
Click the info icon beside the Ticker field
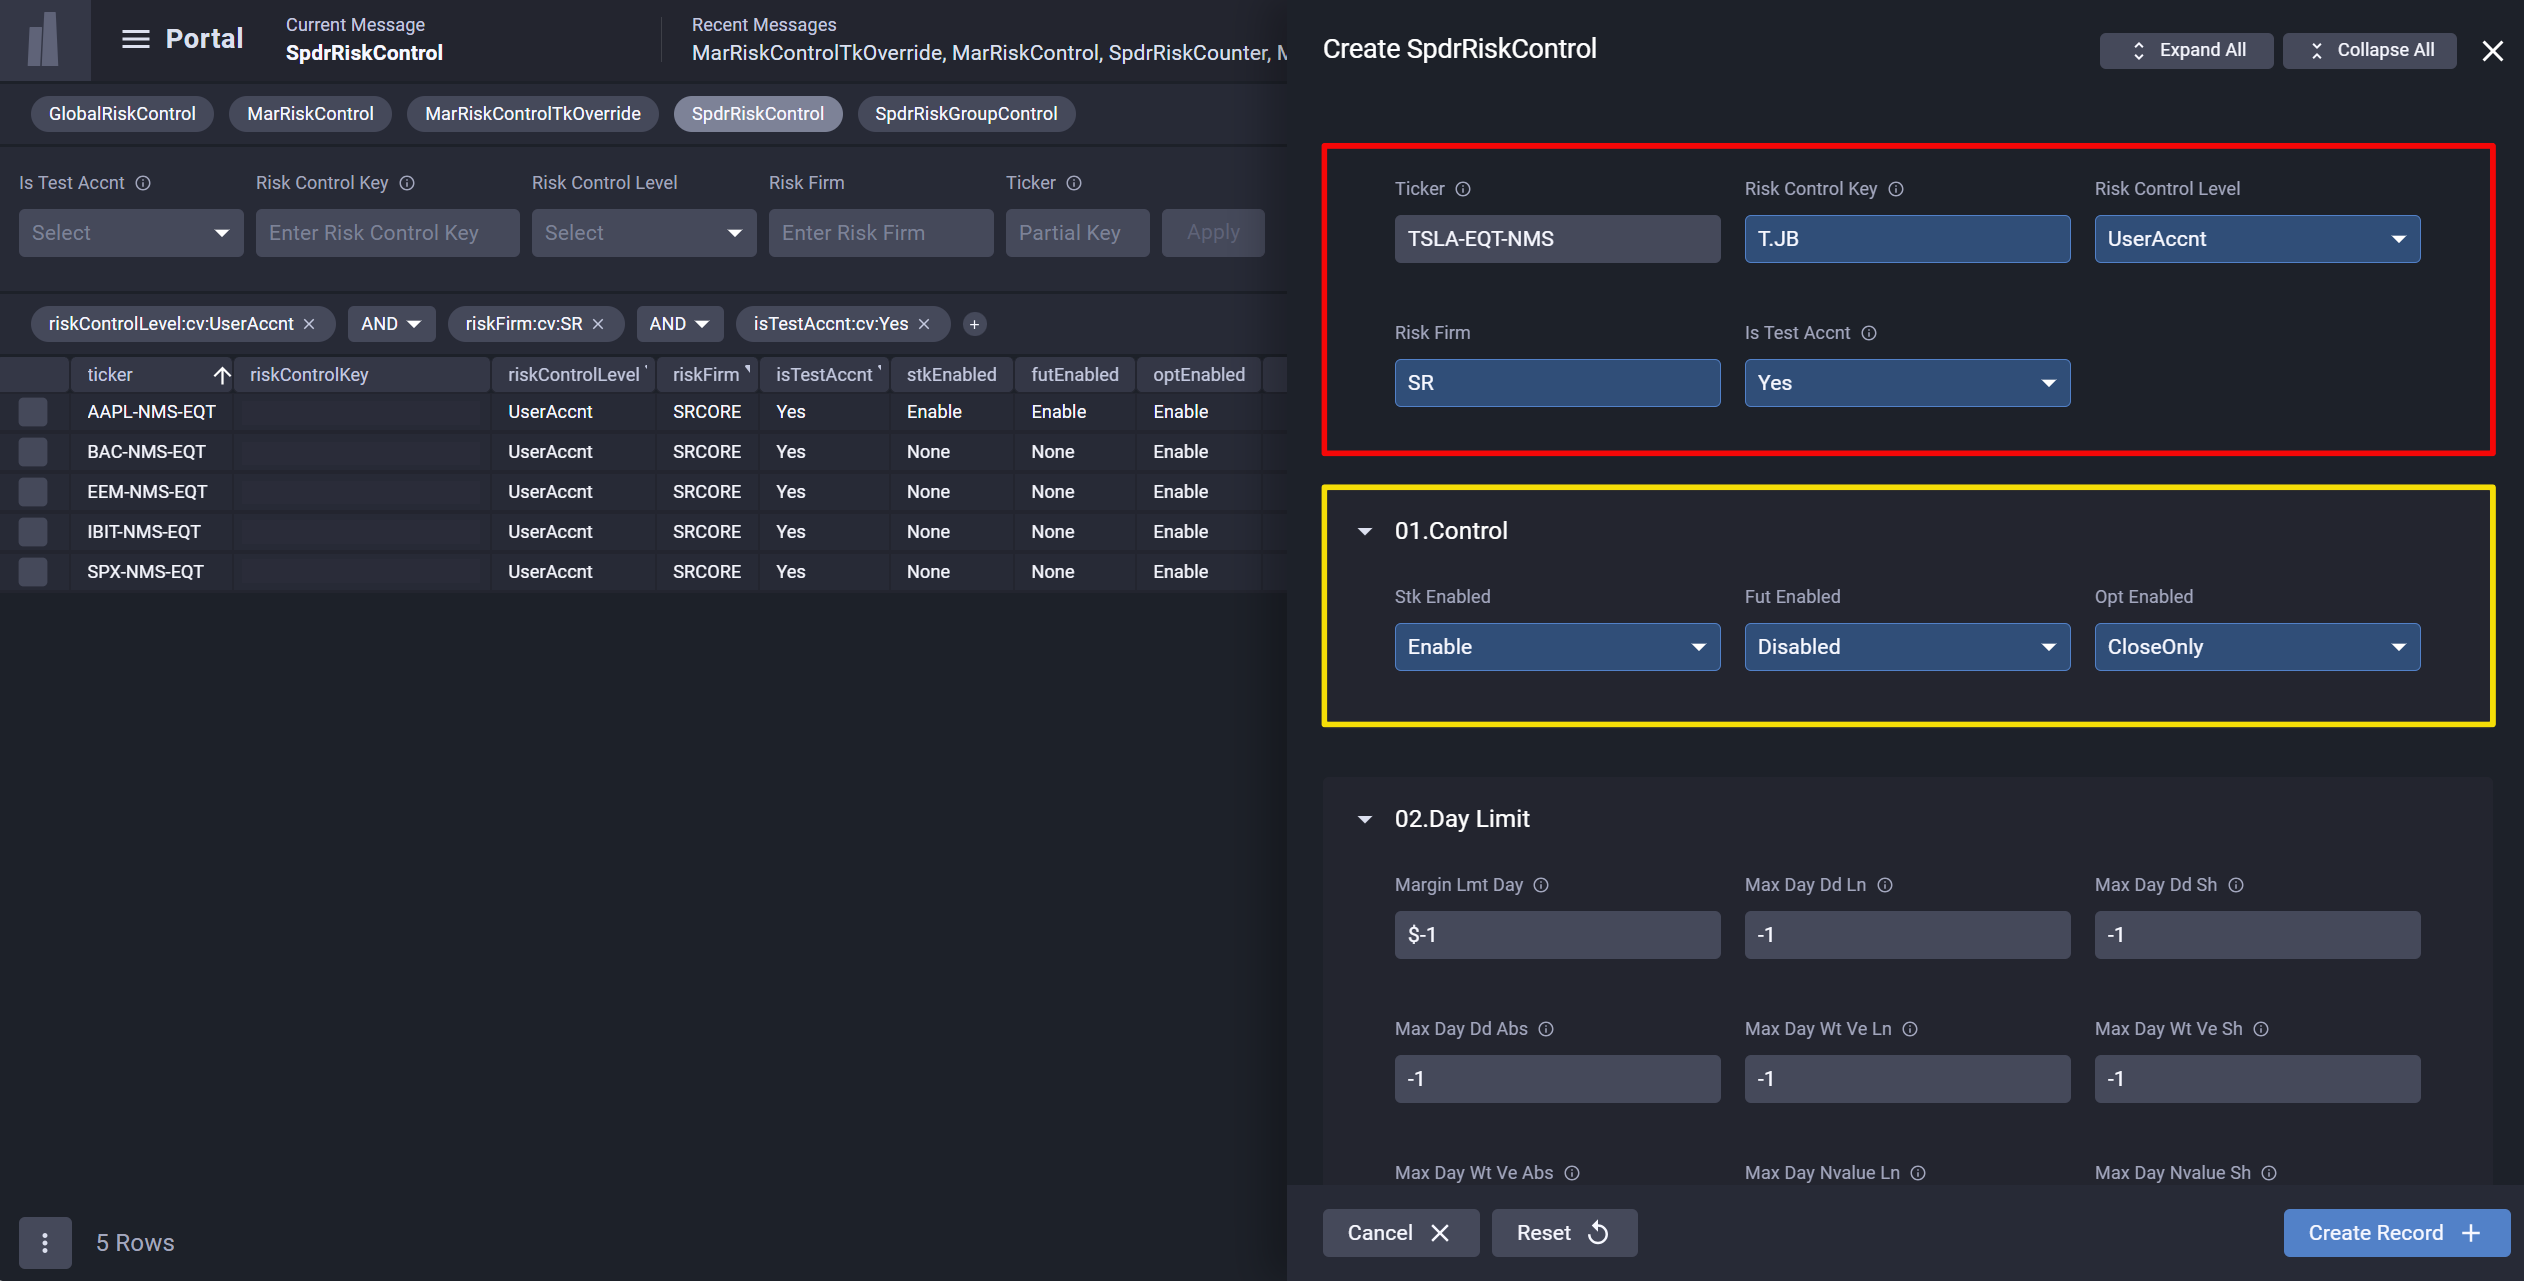pos(1463,188)
